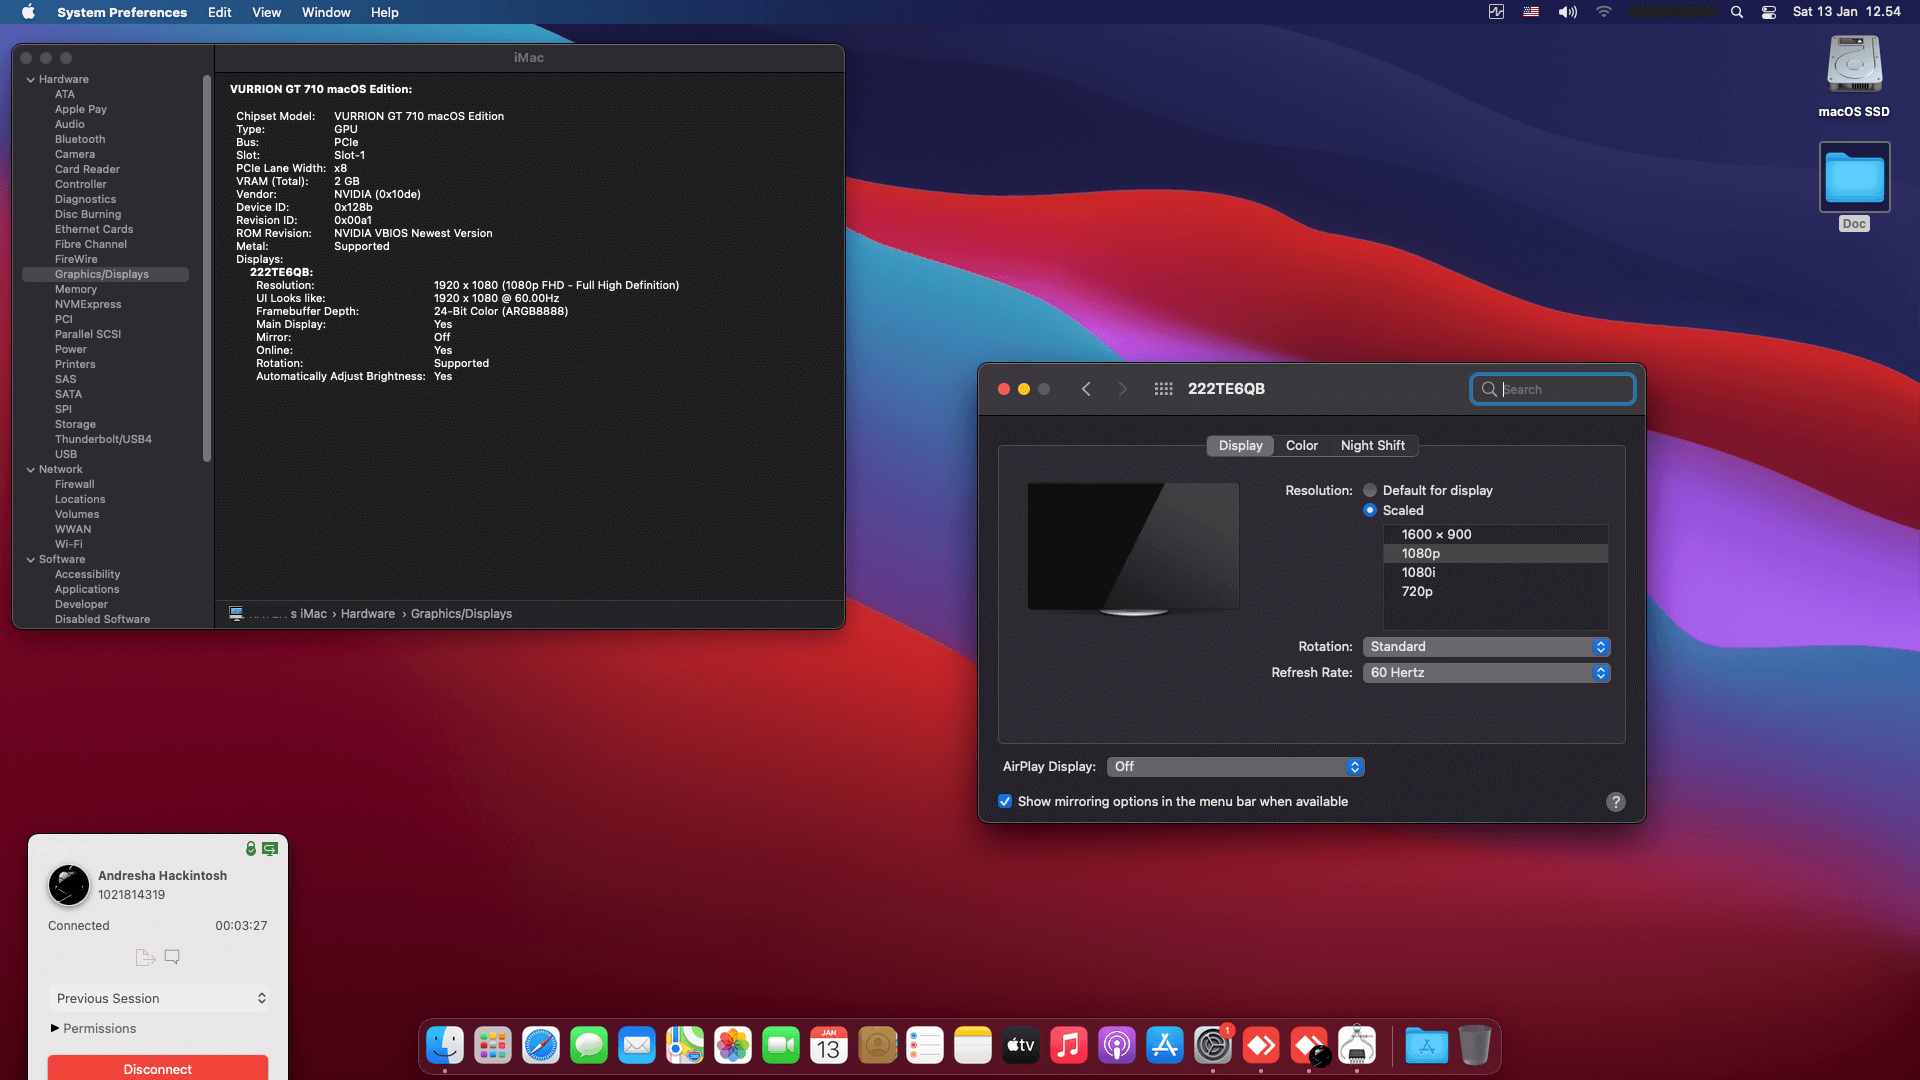The image size is (1920, 1080).
Task: Open the Previous Session dropdown in AnyDesk
Action: pyautogui.click(x=158, y=998)
